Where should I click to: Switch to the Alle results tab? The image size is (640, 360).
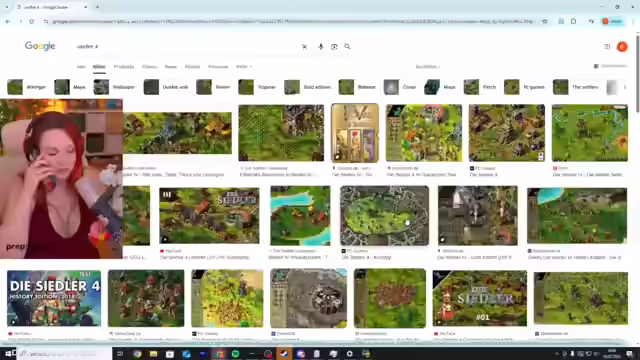click(x=81, y=67)
